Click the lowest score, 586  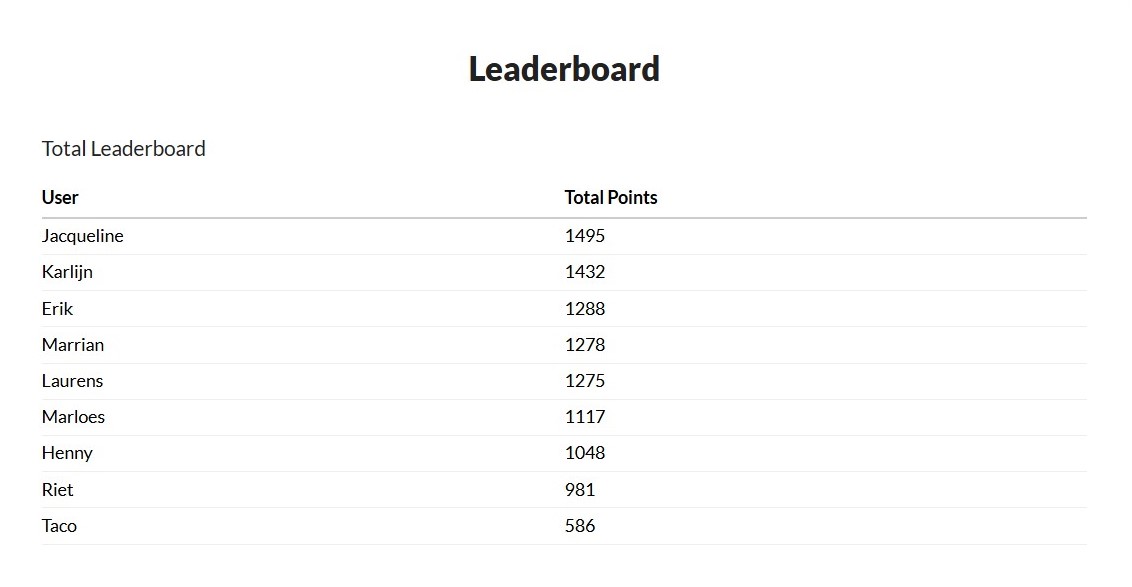[x=580, y=526]
